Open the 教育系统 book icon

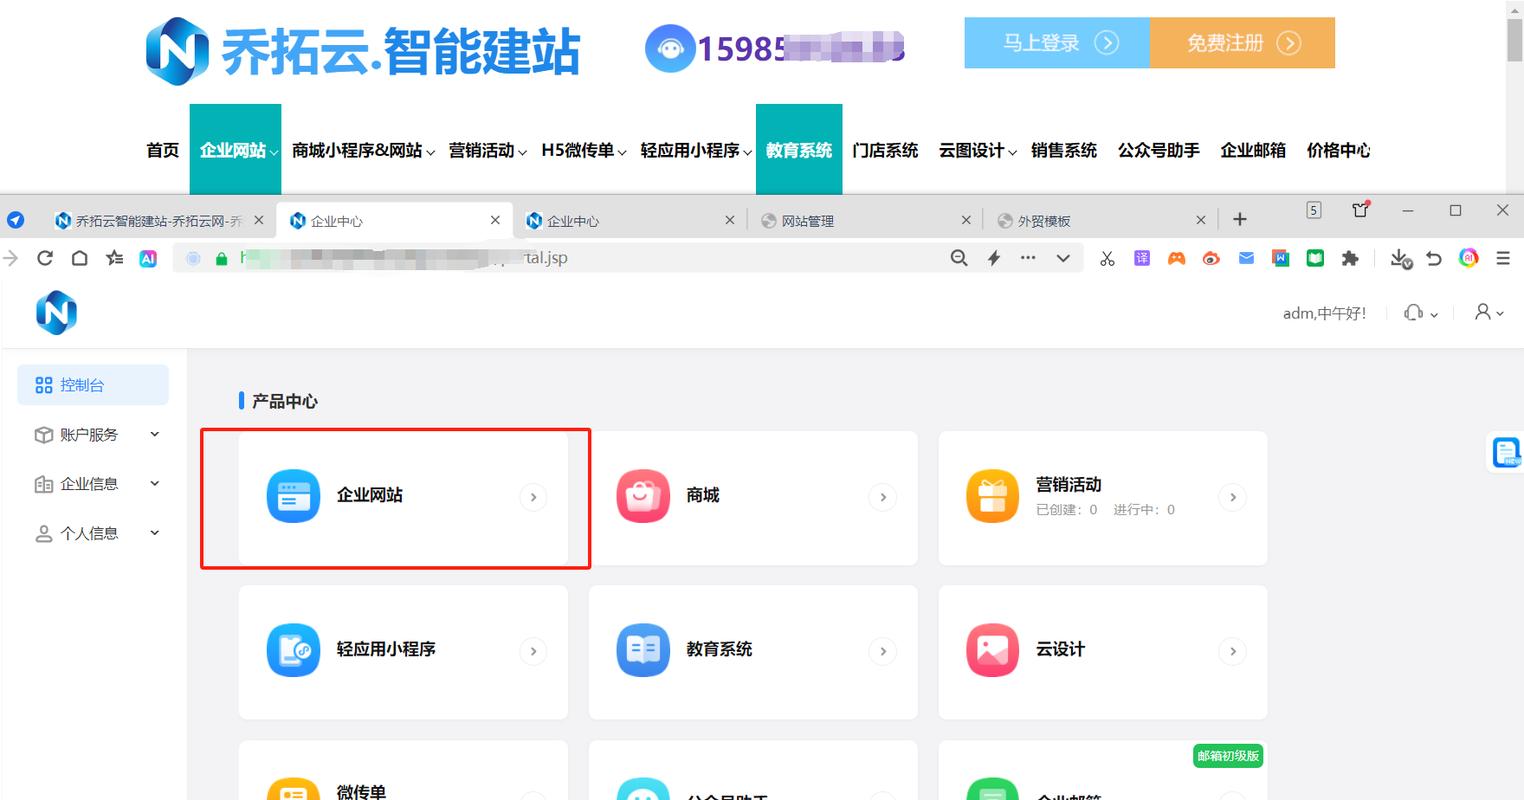[x=643, y=650]
